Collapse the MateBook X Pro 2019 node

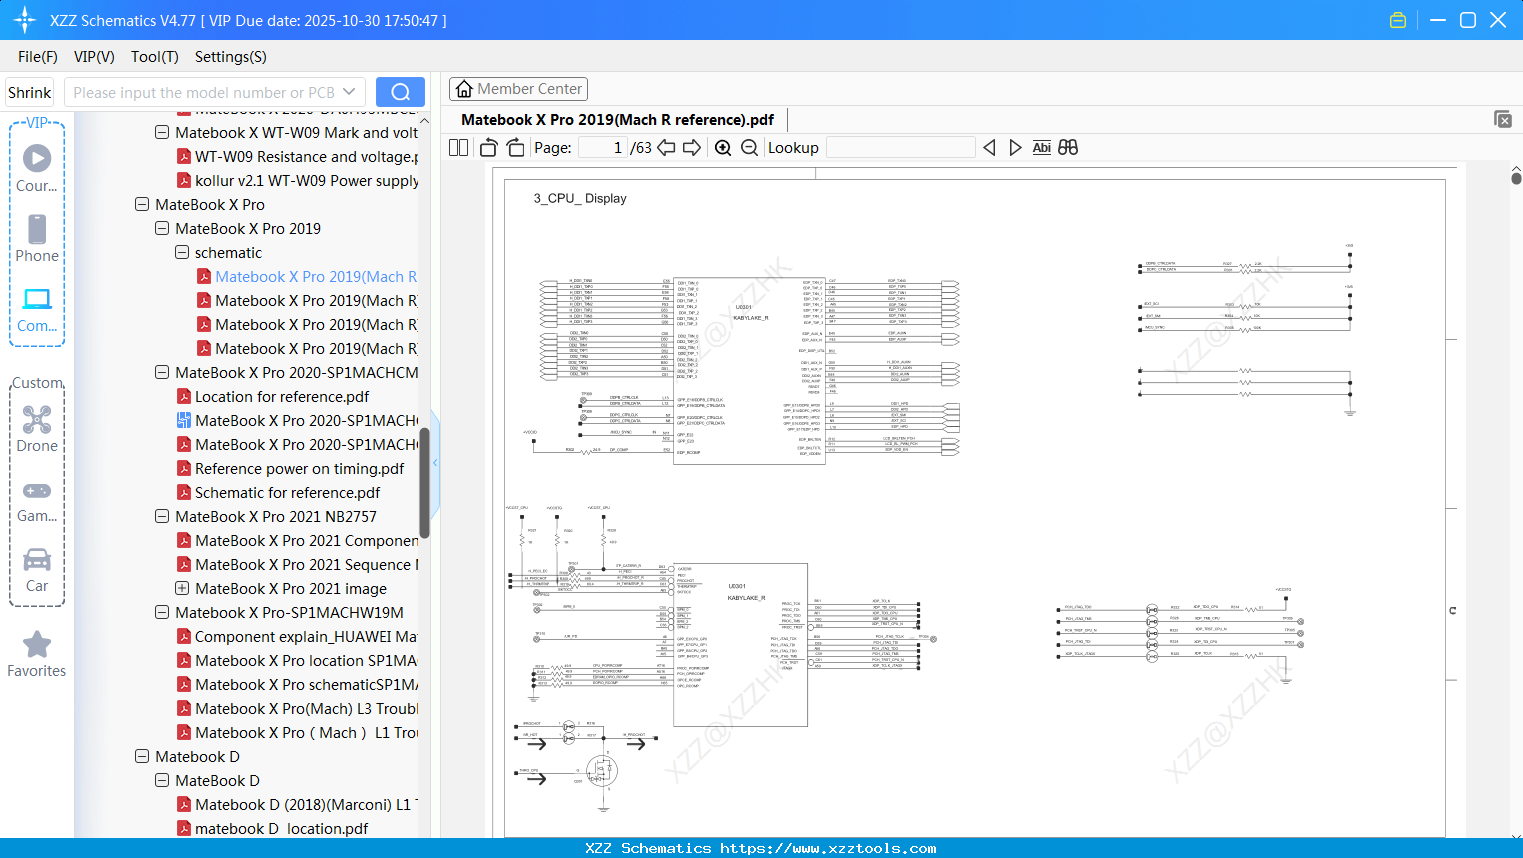(162, 228)
